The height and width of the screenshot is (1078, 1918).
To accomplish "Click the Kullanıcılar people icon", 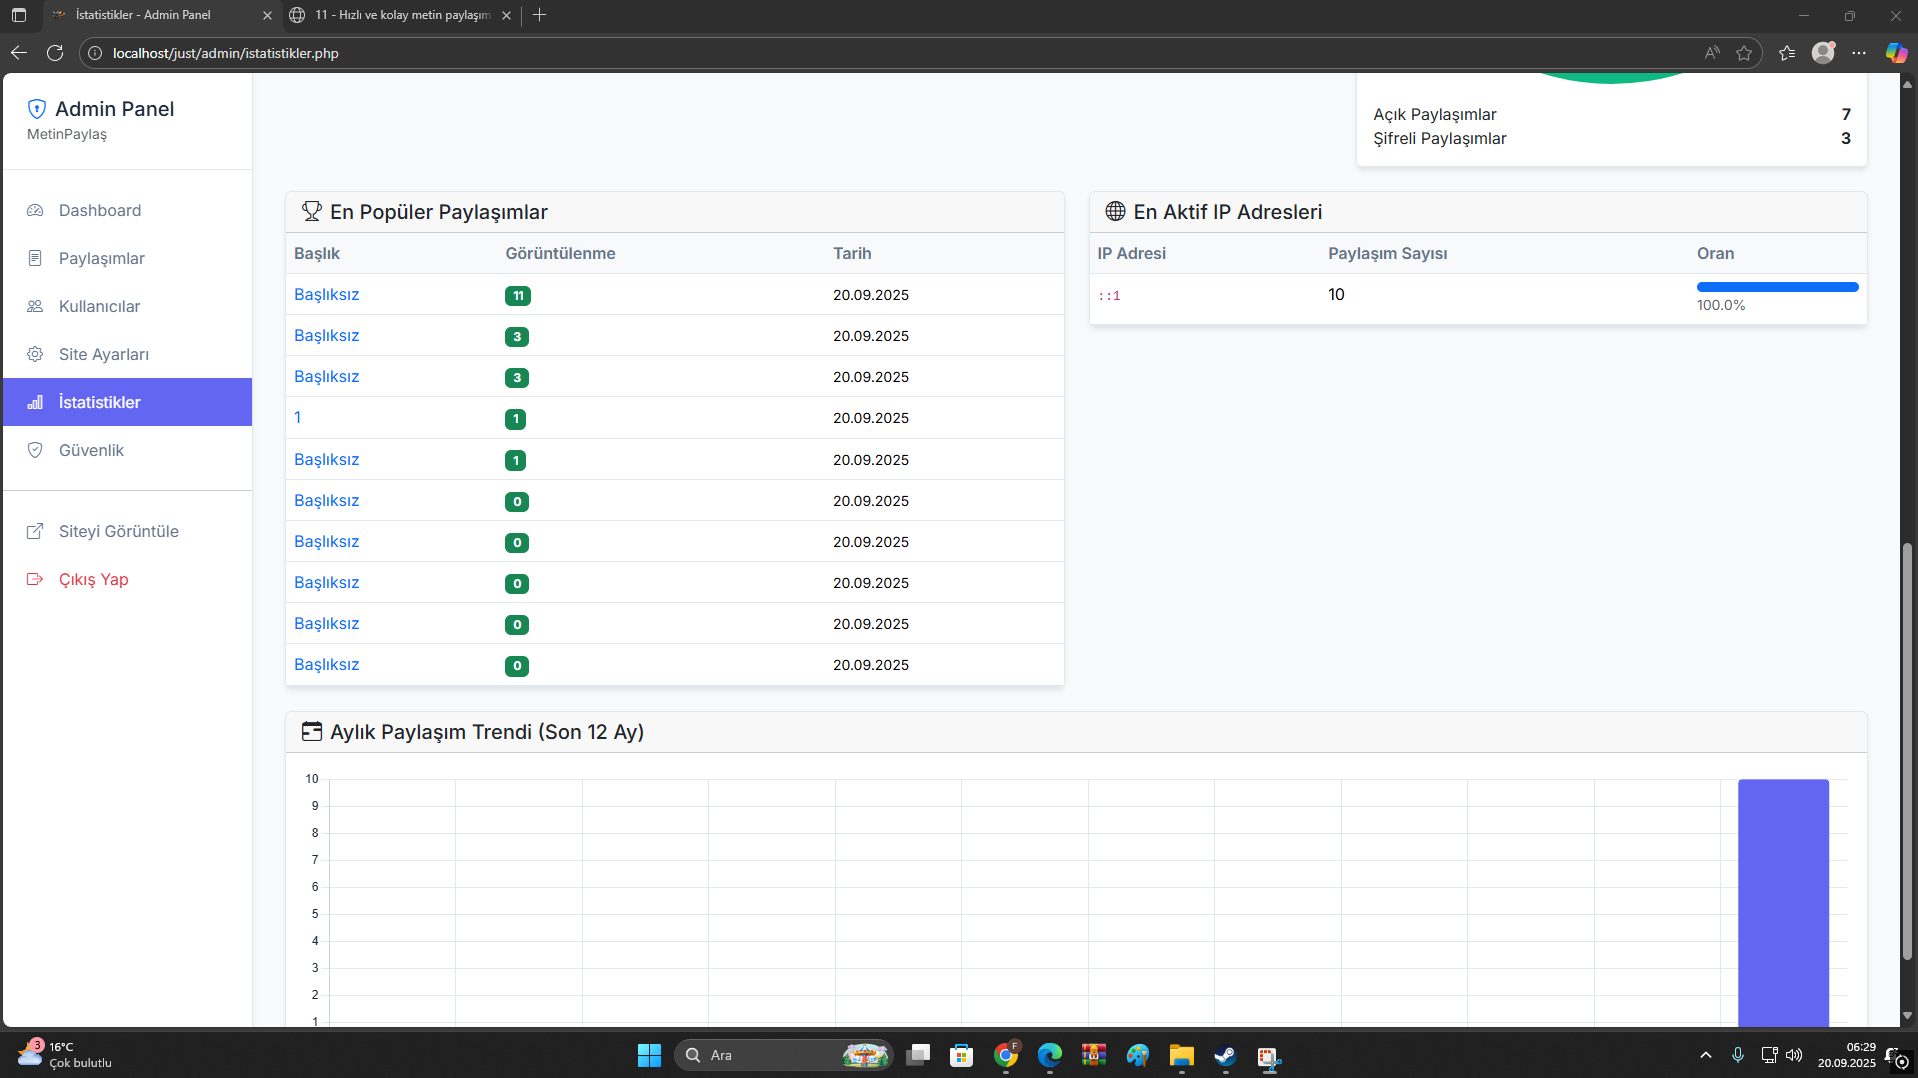I will click(x=35, y=306).
